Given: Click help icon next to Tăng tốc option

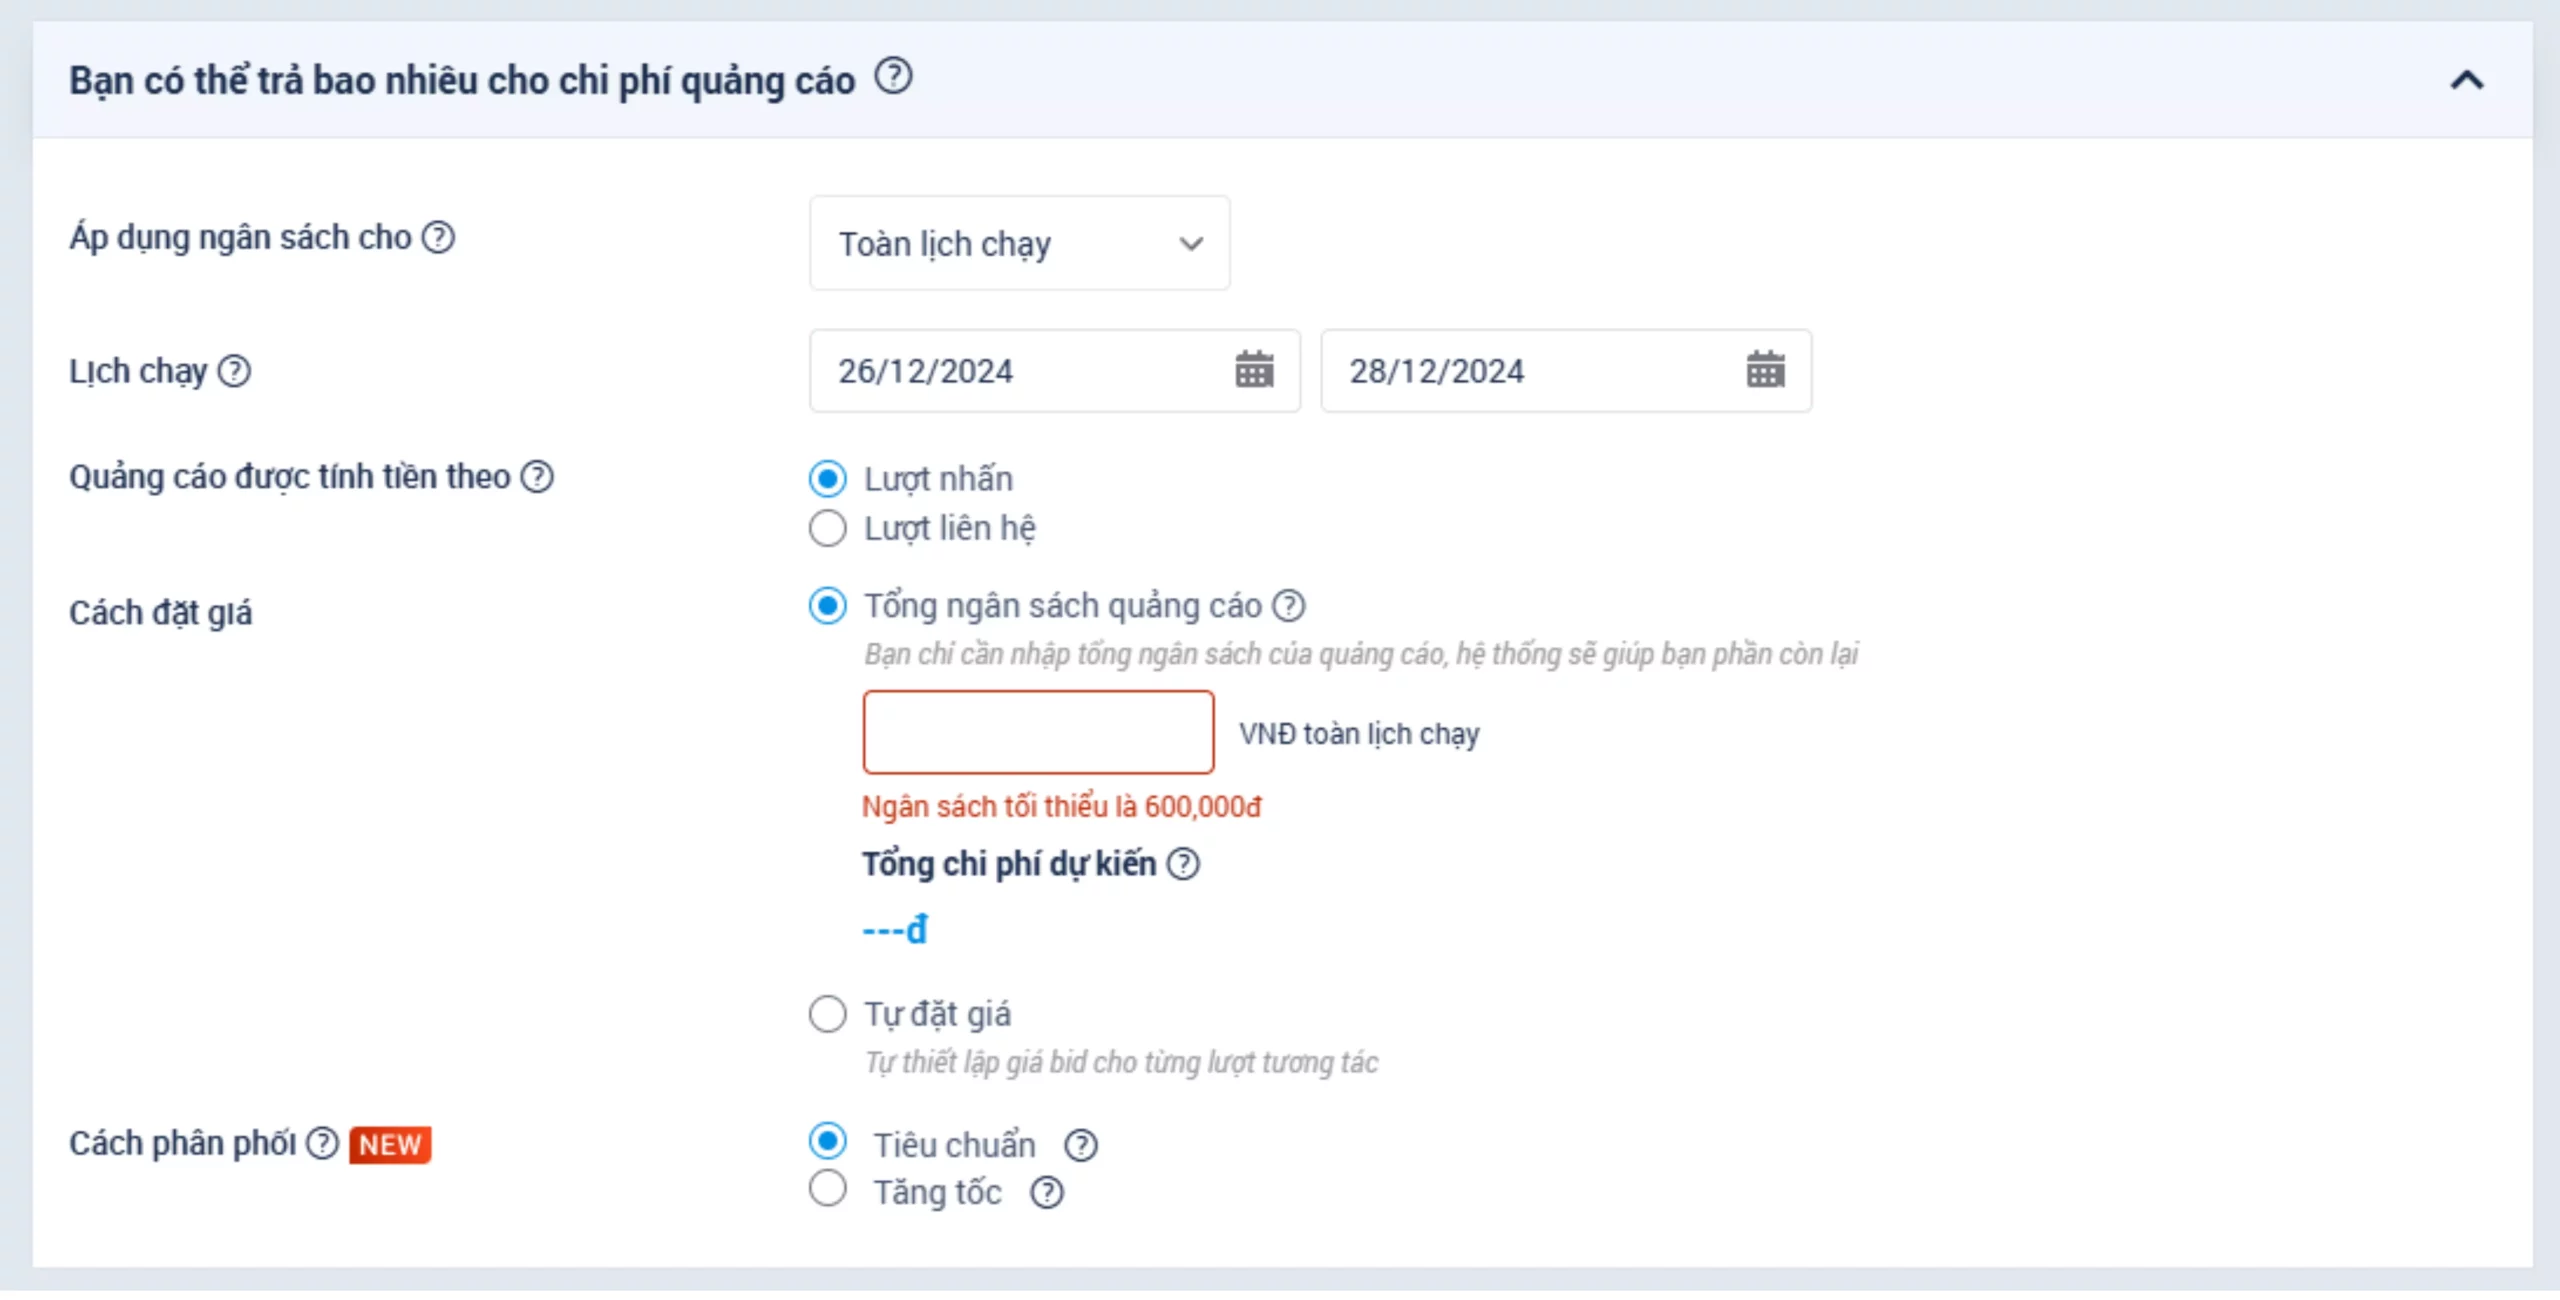Looking at the screenshot, I should click(1046, 1193).
